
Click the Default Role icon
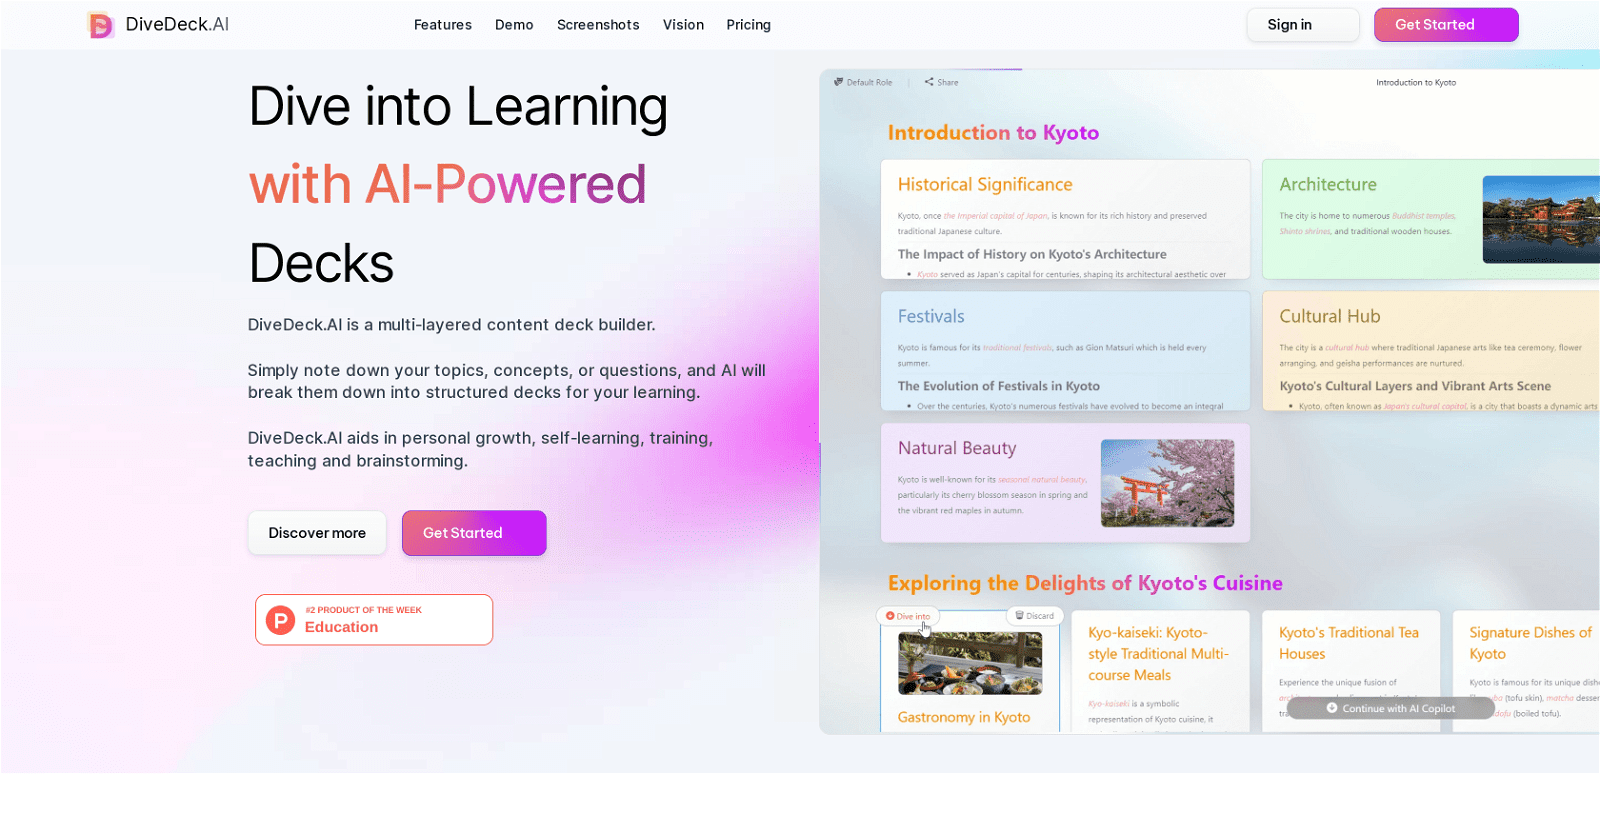coord(838,82)
